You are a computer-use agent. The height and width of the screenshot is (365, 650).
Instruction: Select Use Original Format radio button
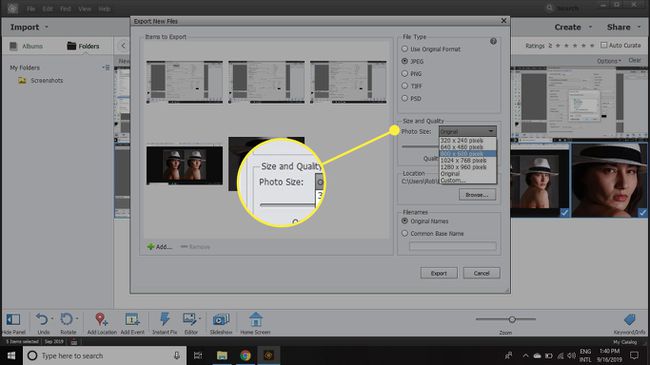pos(405,49)
